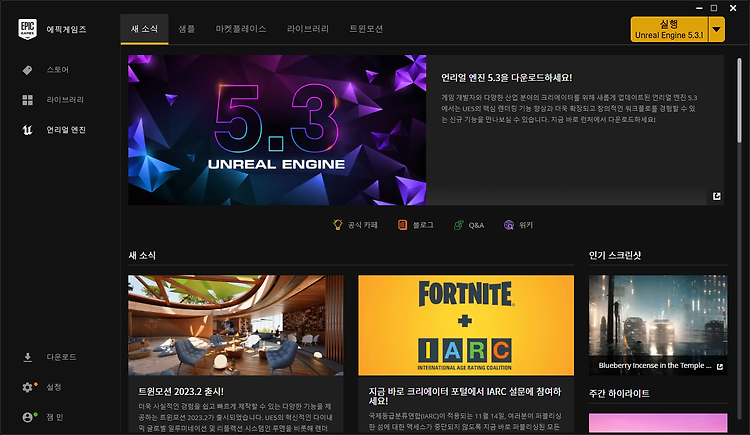The height and width of the screenshot is (435, 750).
Task: Switch to the 트윈모션 tab
Action: coord(366,29)
